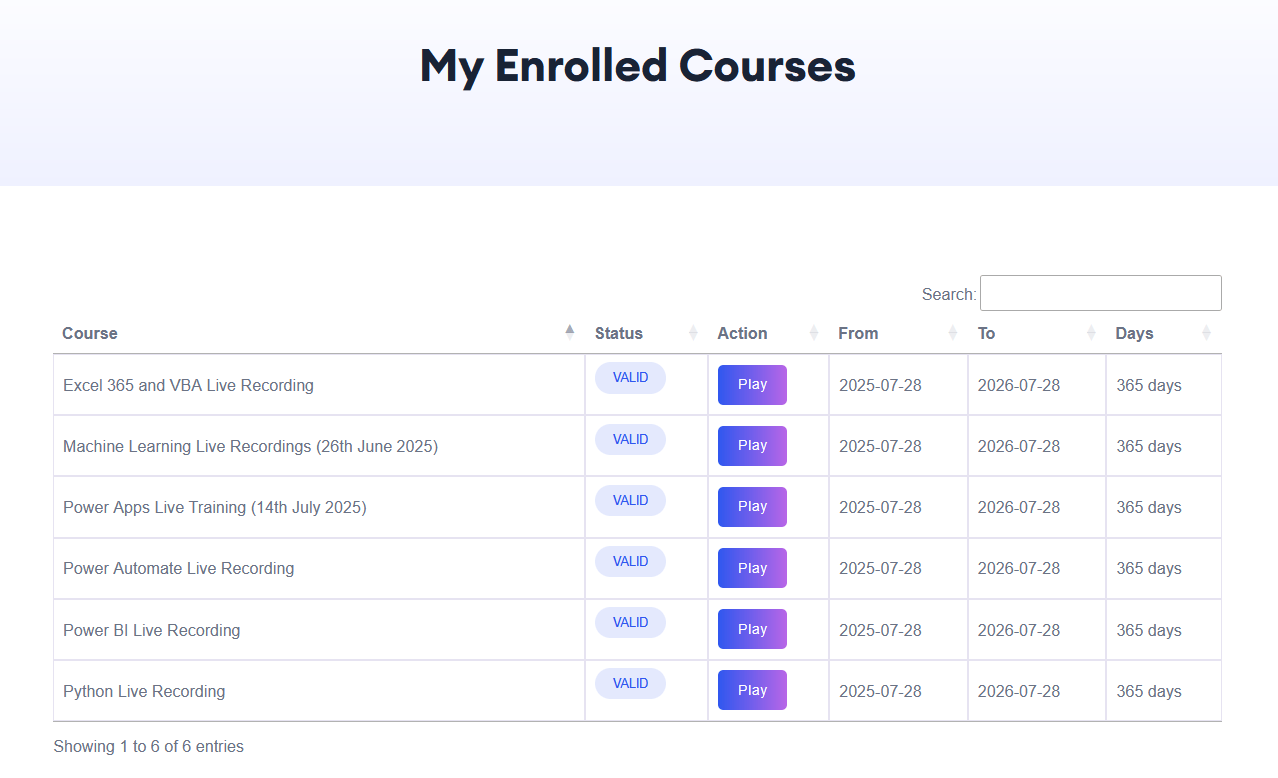Click the sort arrow on the Course column
Viewport: 1278px width, 778px height.
[569, 330]
